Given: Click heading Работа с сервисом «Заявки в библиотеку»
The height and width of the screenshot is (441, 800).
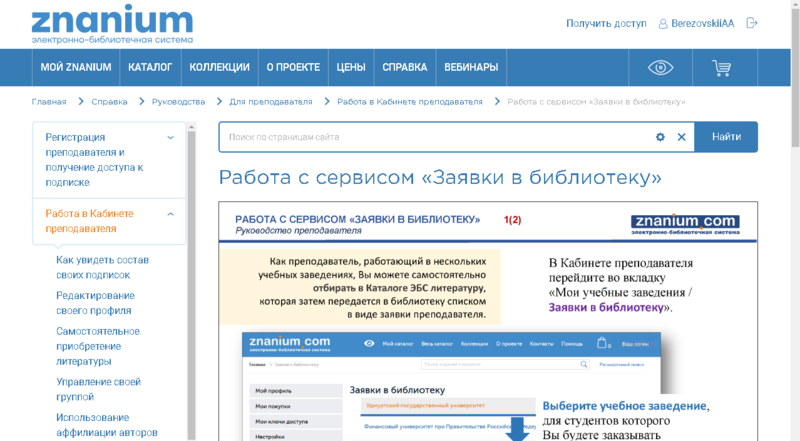Looking at the screenshot, I should pos(440,178).
